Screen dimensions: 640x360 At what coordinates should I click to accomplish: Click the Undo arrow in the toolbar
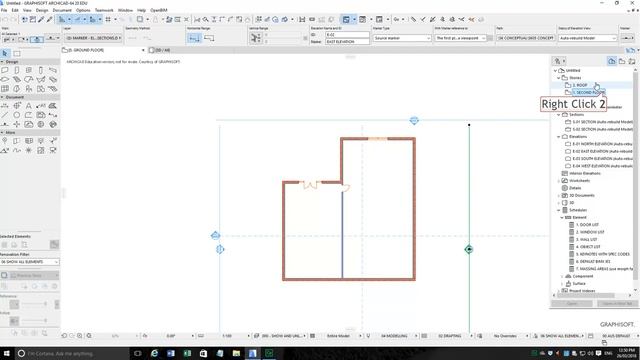point(5,19)
